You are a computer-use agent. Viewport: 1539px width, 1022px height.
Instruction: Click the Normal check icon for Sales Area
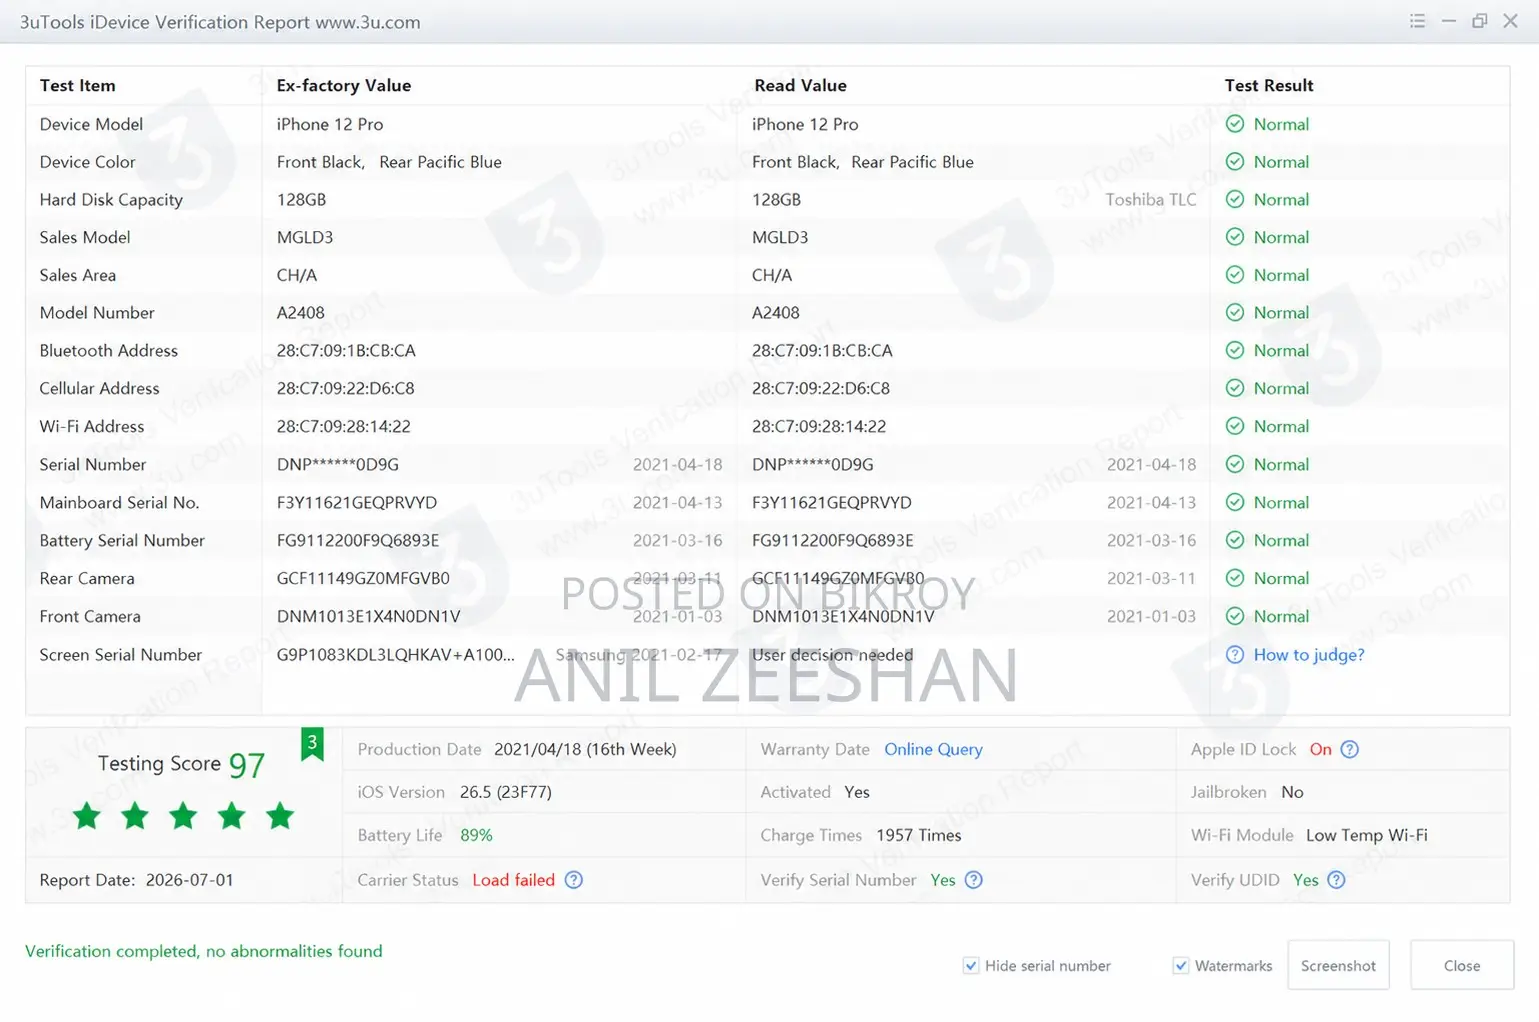tap(1235, 275)
